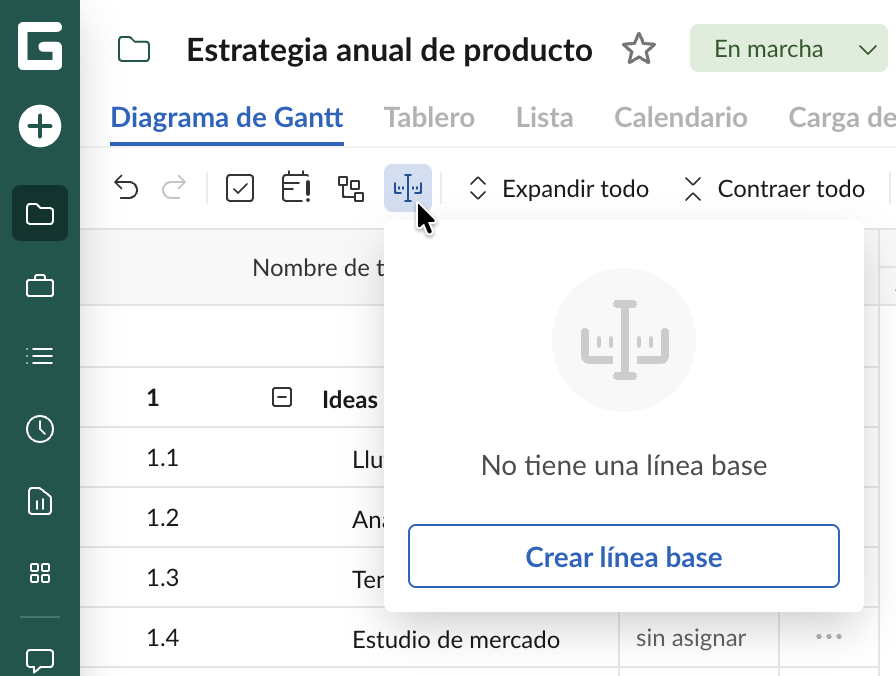Click the project folder icon beside title

click(x=134, y=49)
